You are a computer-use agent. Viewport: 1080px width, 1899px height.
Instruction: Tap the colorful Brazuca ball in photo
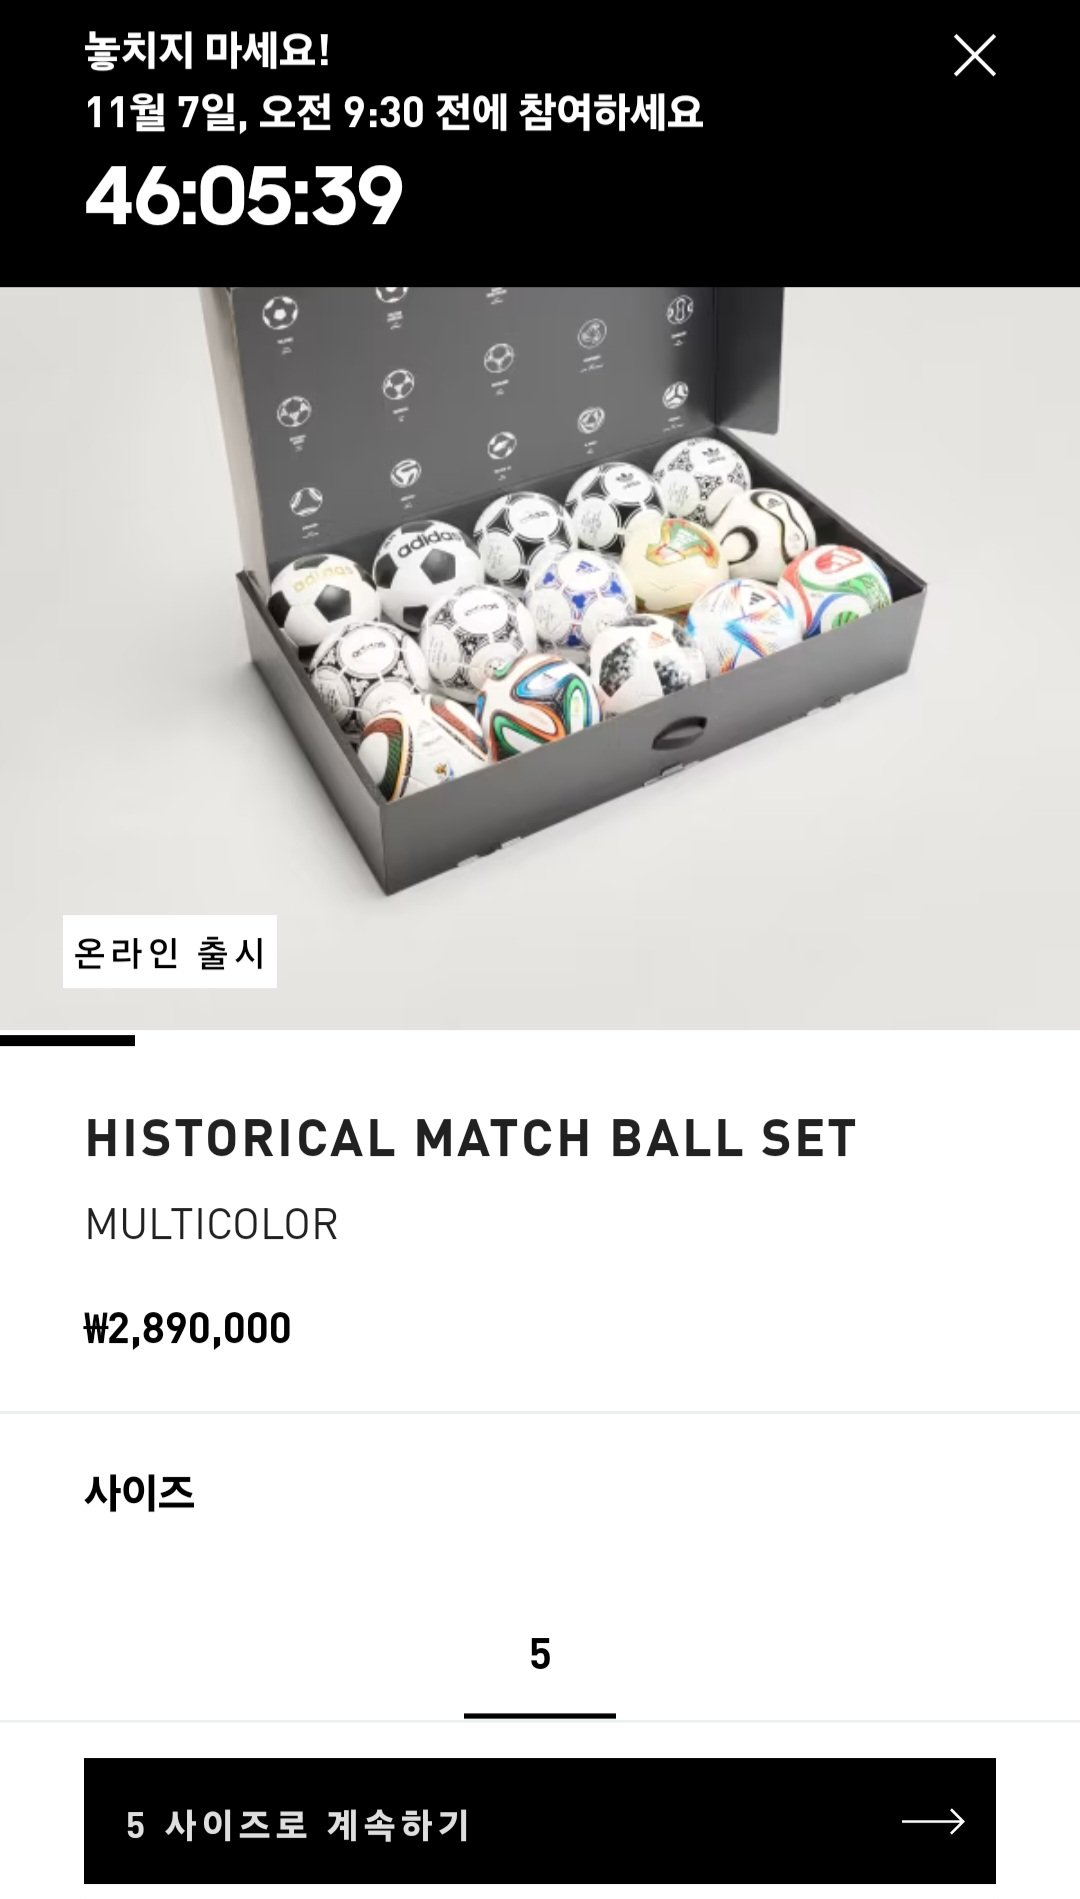(x=538, y=705)
